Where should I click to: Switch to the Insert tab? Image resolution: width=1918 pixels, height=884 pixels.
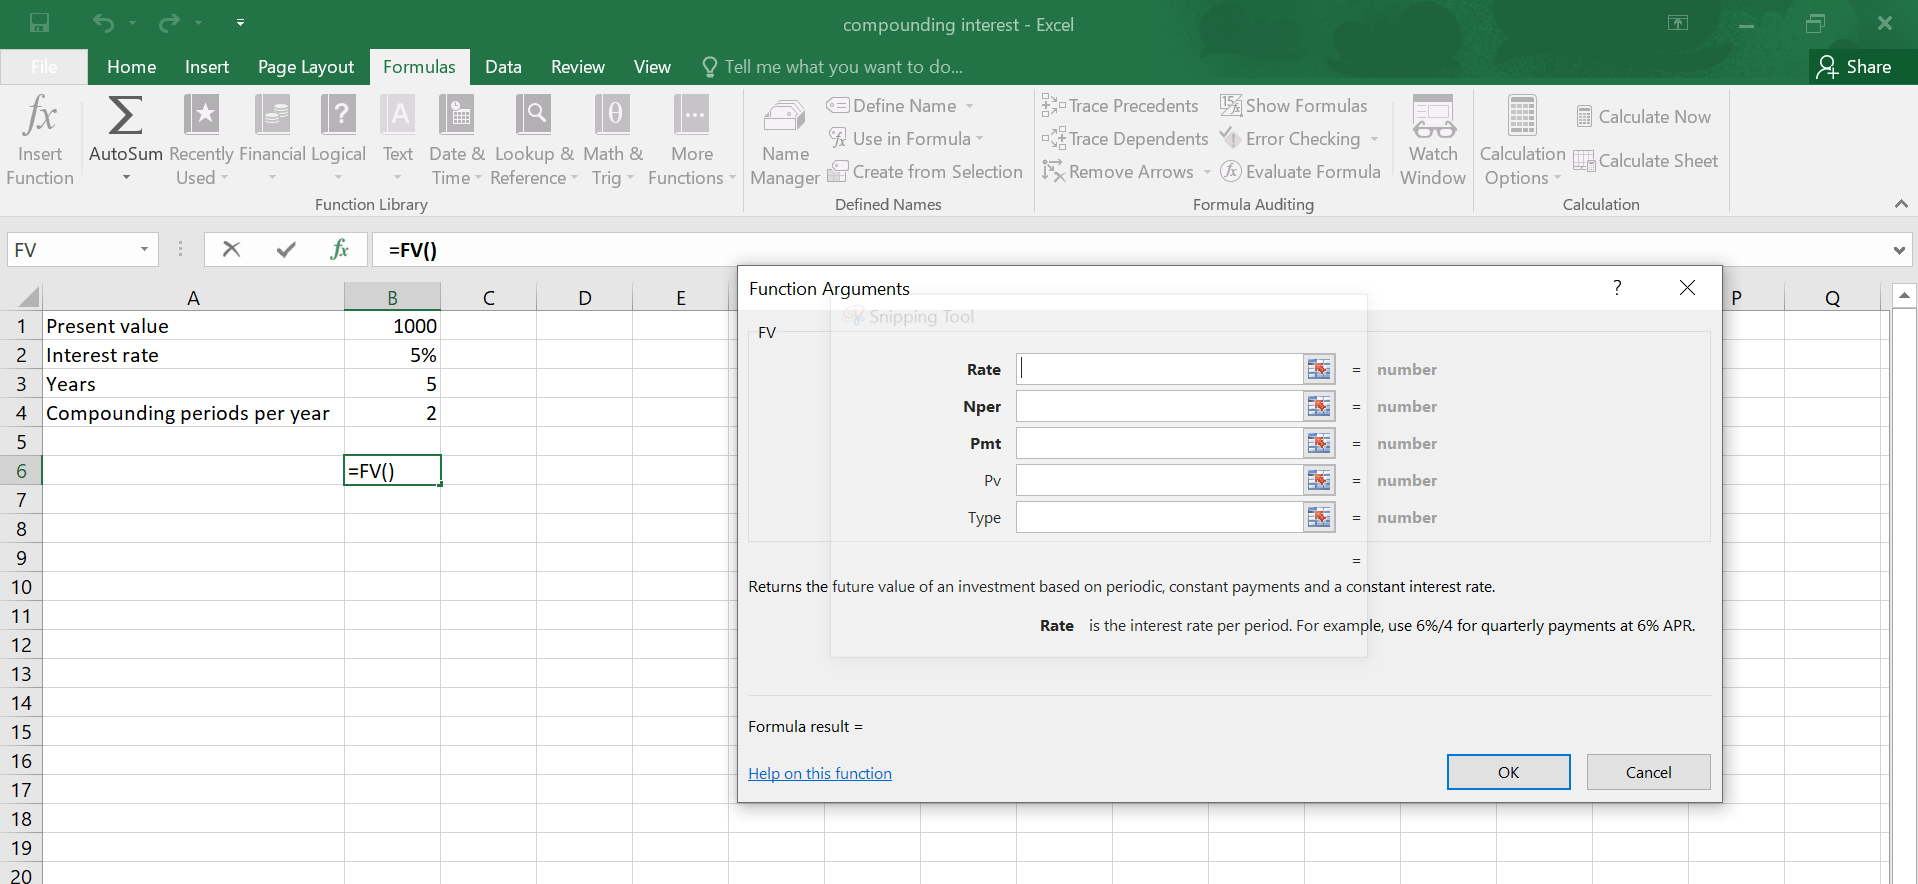pyautogui.click(x=207, y=67)
